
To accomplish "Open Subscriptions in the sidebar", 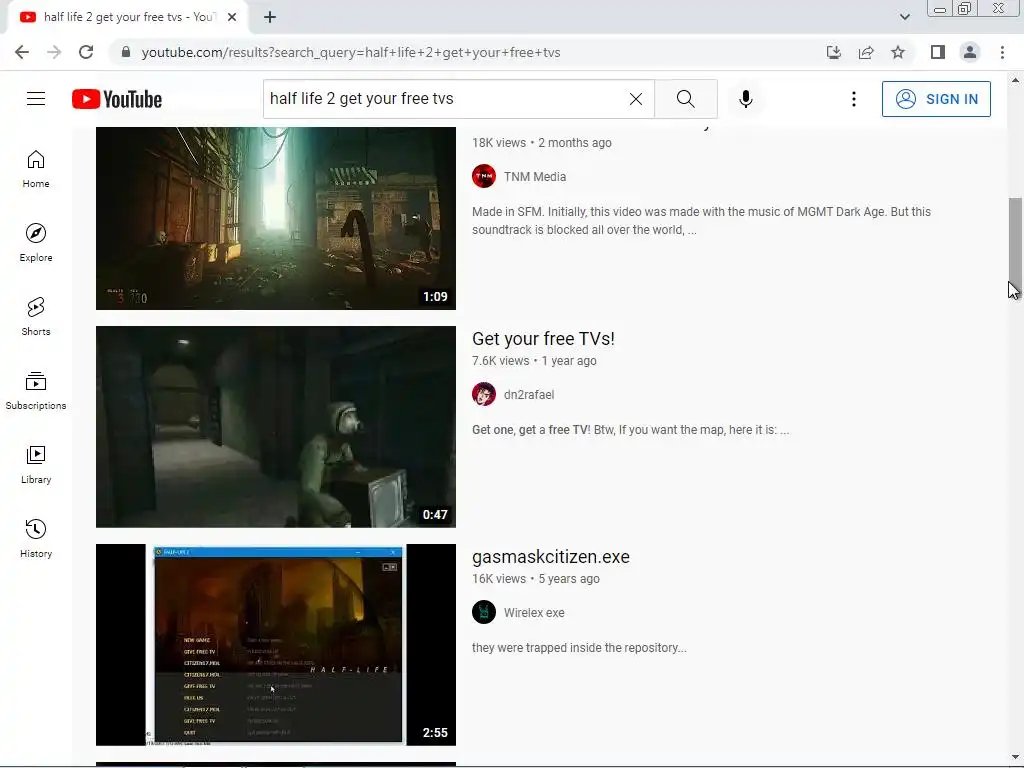I will 36,391.
